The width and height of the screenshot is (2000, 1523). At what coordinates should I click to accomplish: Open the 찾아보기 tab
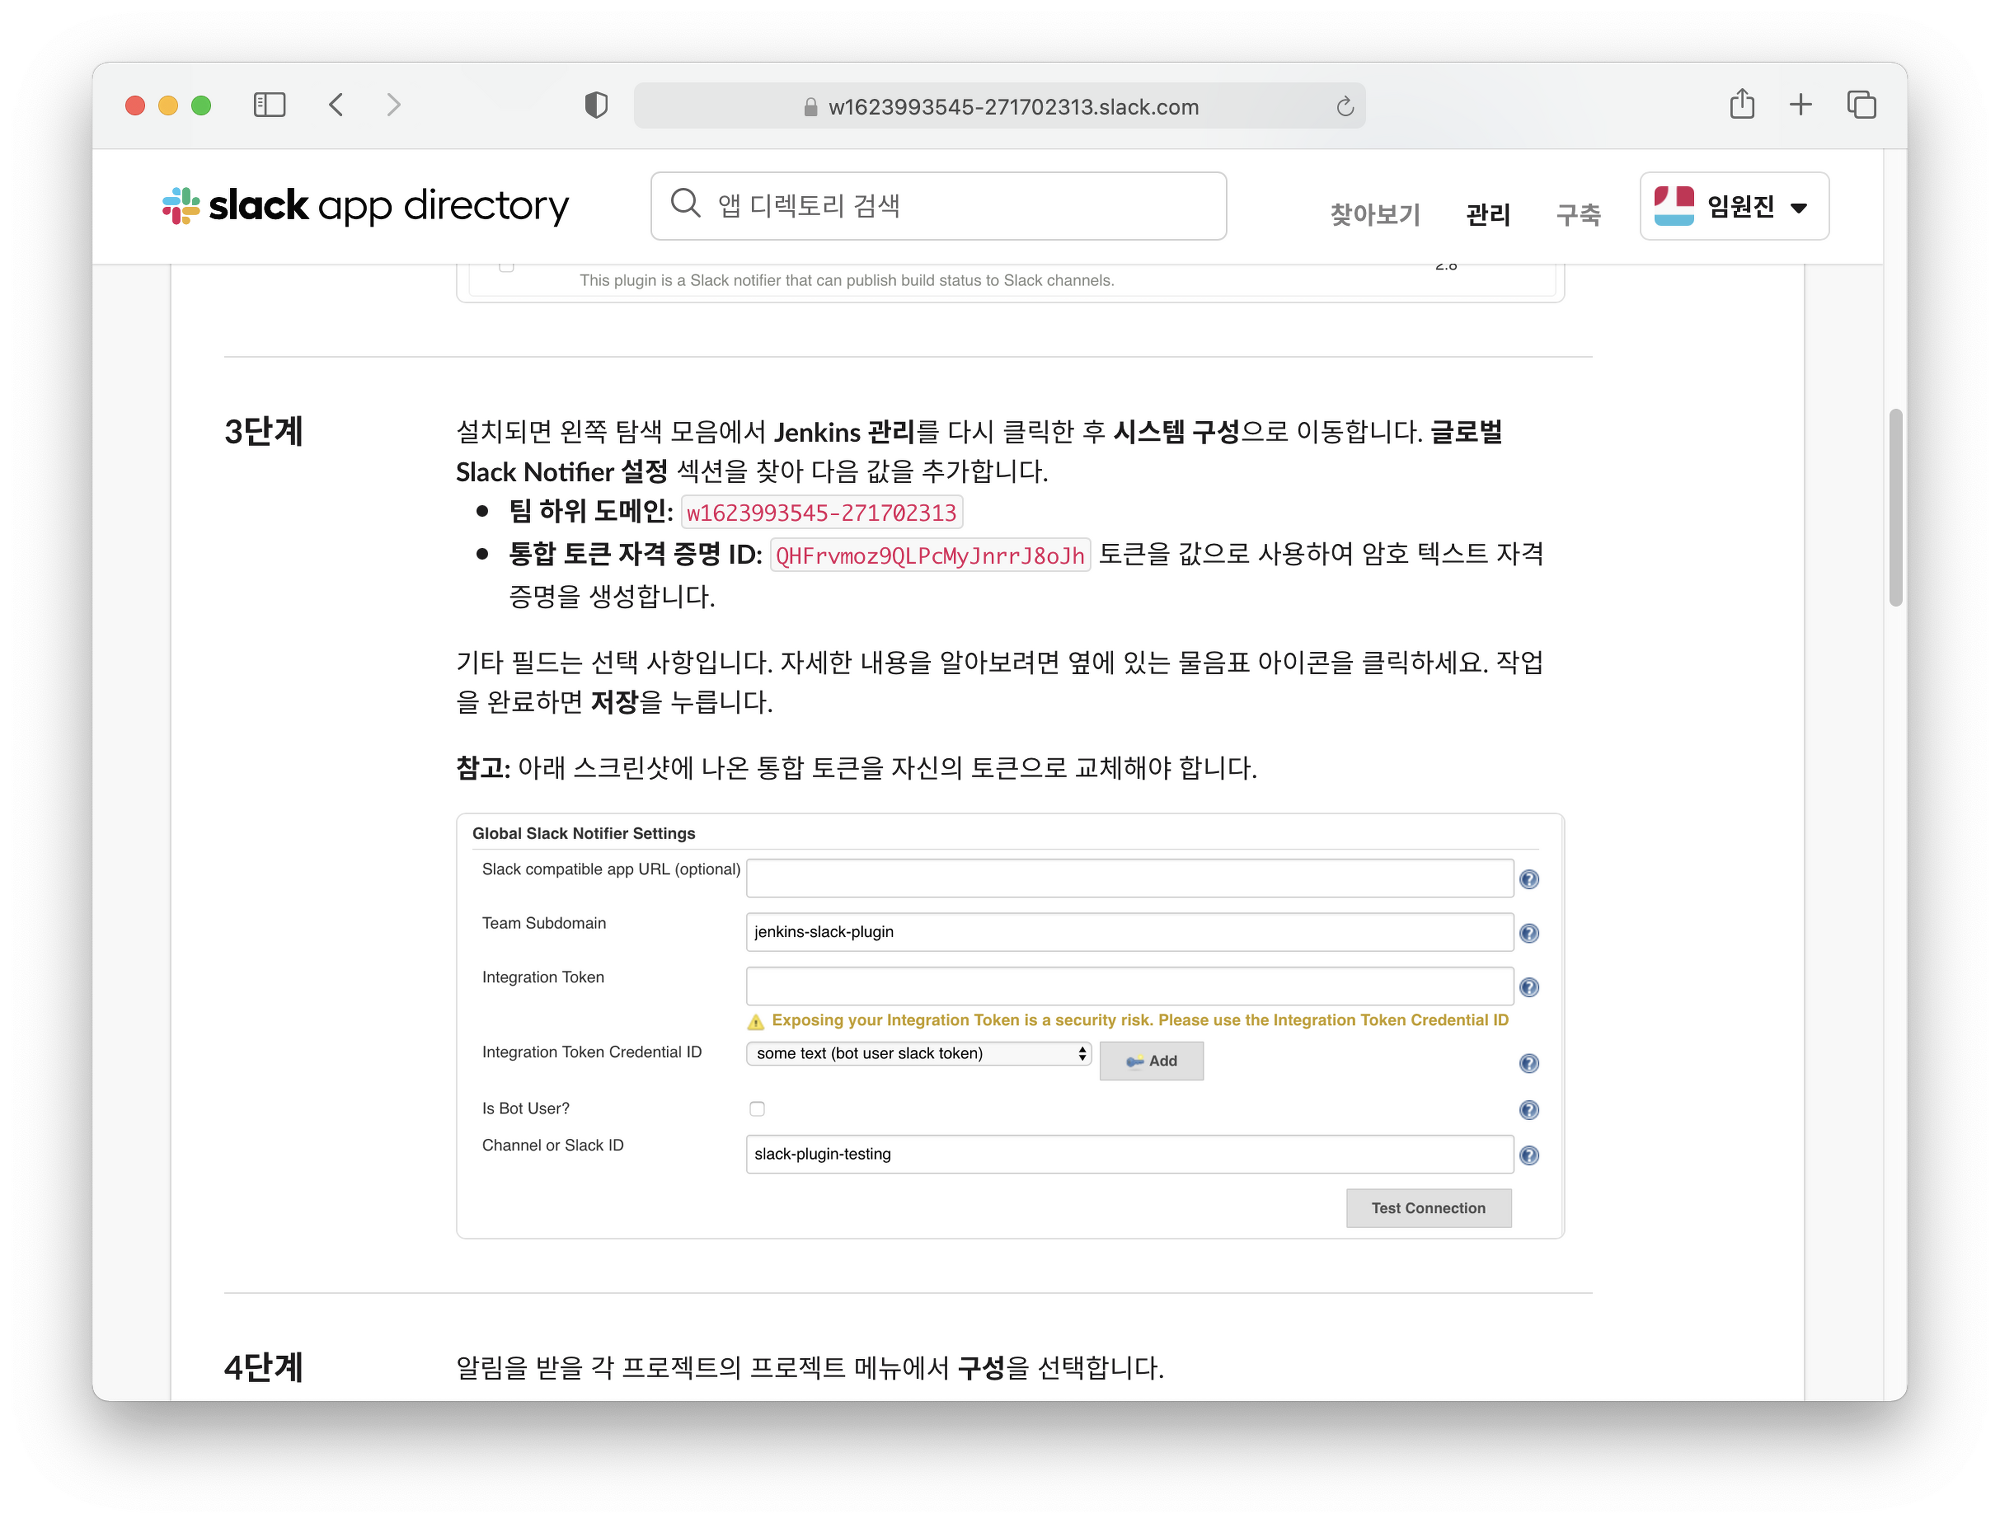point(1375,214)
